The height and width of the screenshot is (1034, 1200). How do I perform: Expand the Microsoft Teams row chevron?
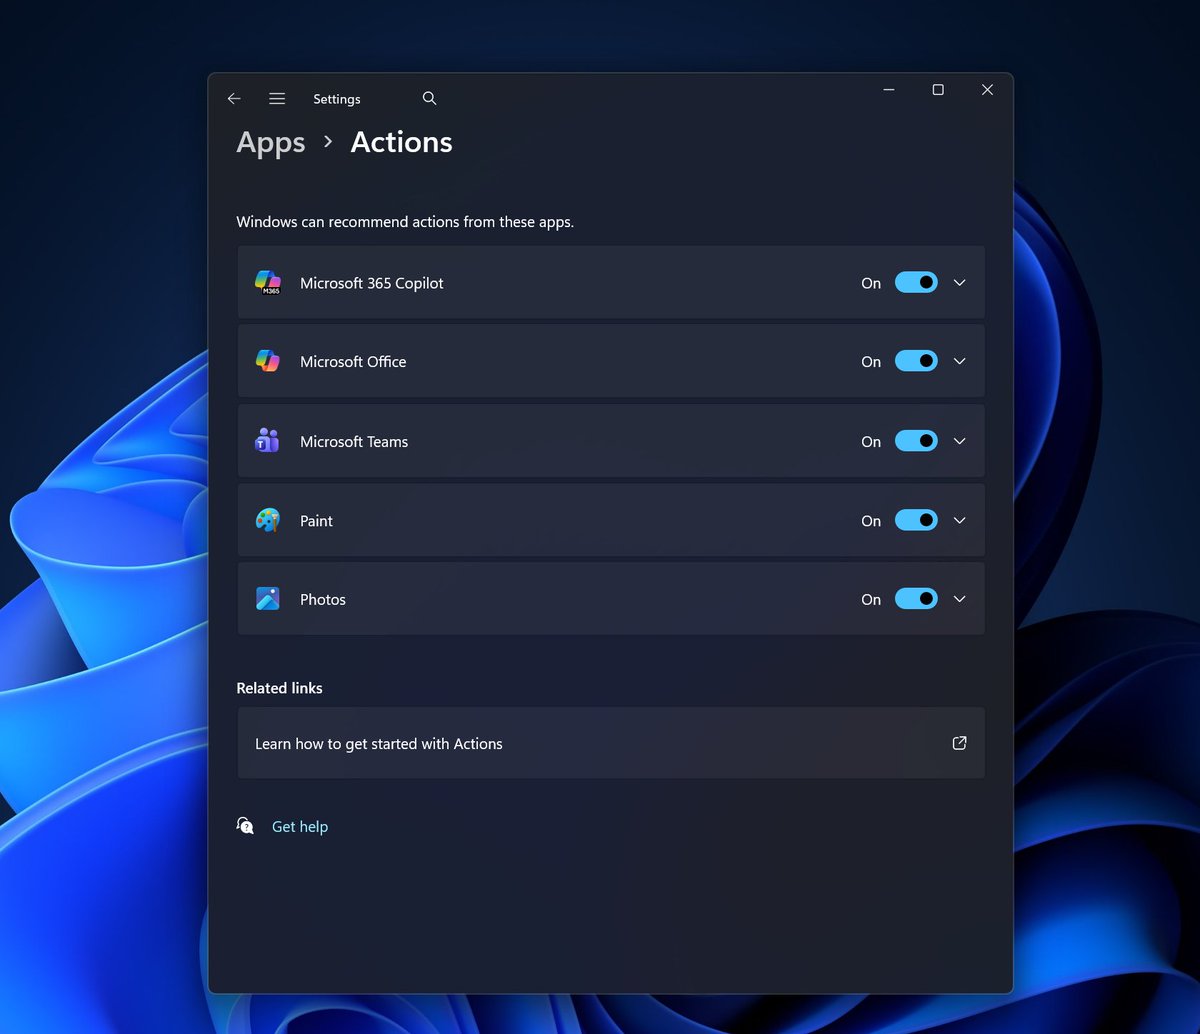tap(960, 441)
